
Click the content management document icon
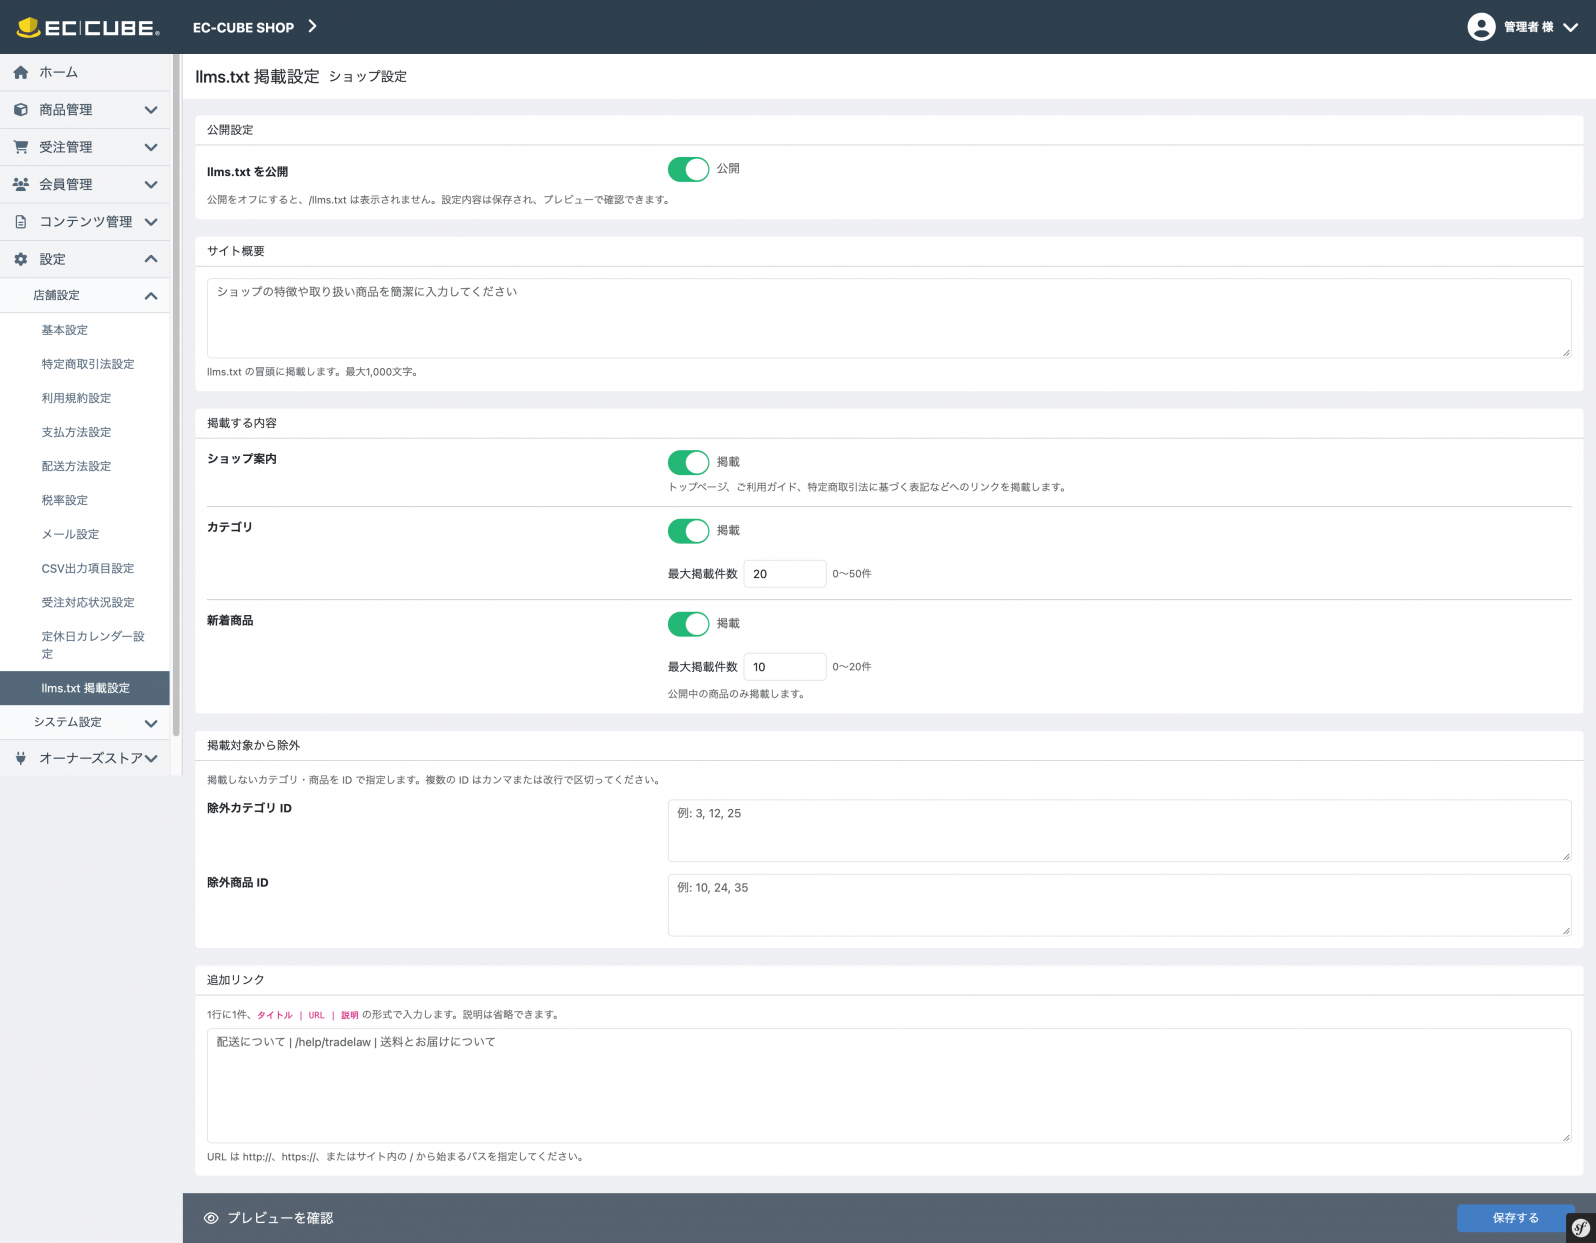20,222
